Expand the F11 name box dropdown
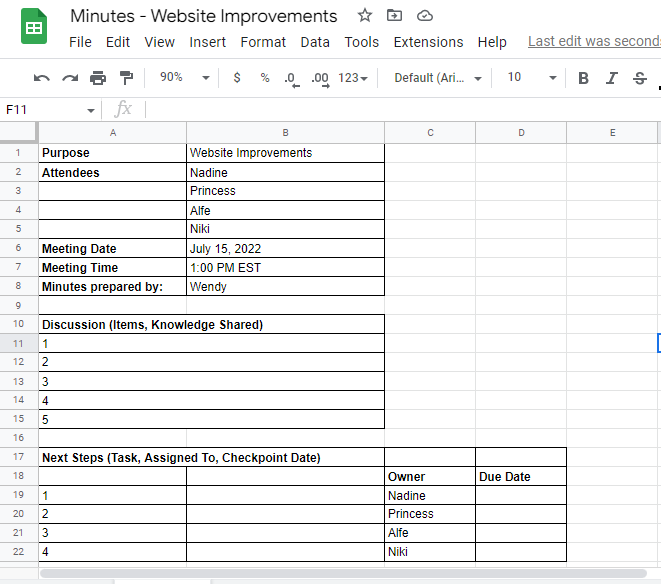Viewport: 661px width, 584px height. [91, 110]
